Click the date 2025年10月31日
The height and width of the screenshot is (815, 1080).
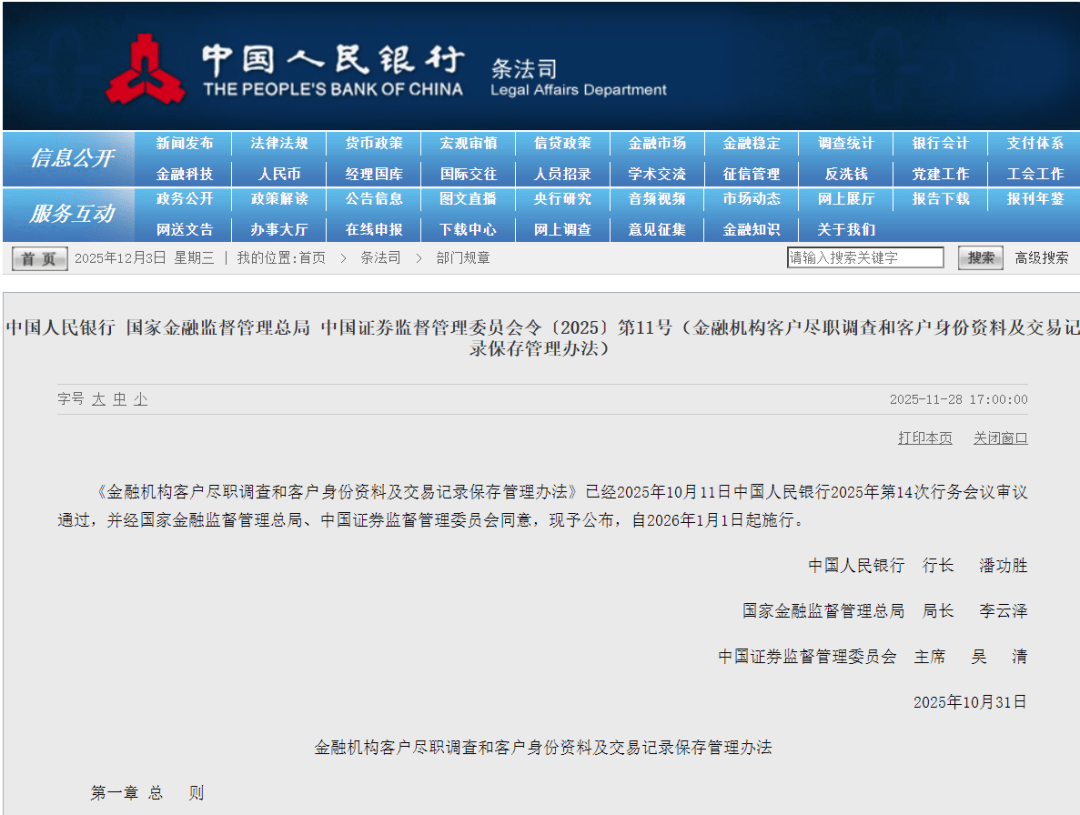[x=970, y=702]
